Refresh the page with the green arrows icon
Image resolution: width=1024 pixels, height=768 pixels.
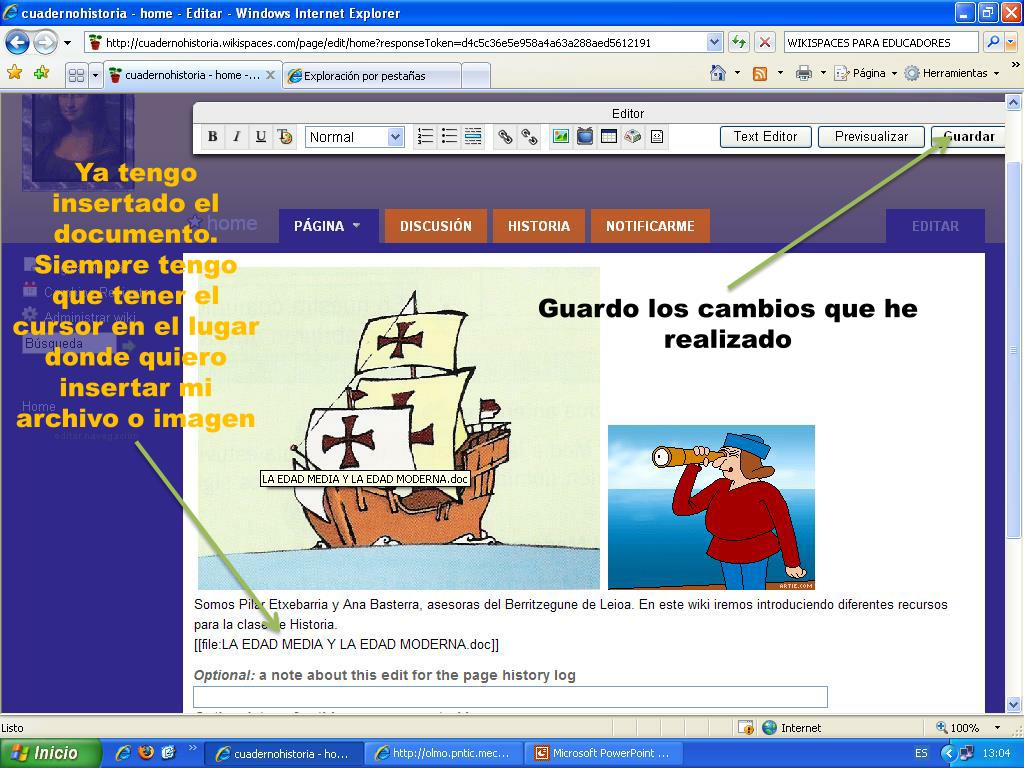pyautogui.click(x=739, y=43)
